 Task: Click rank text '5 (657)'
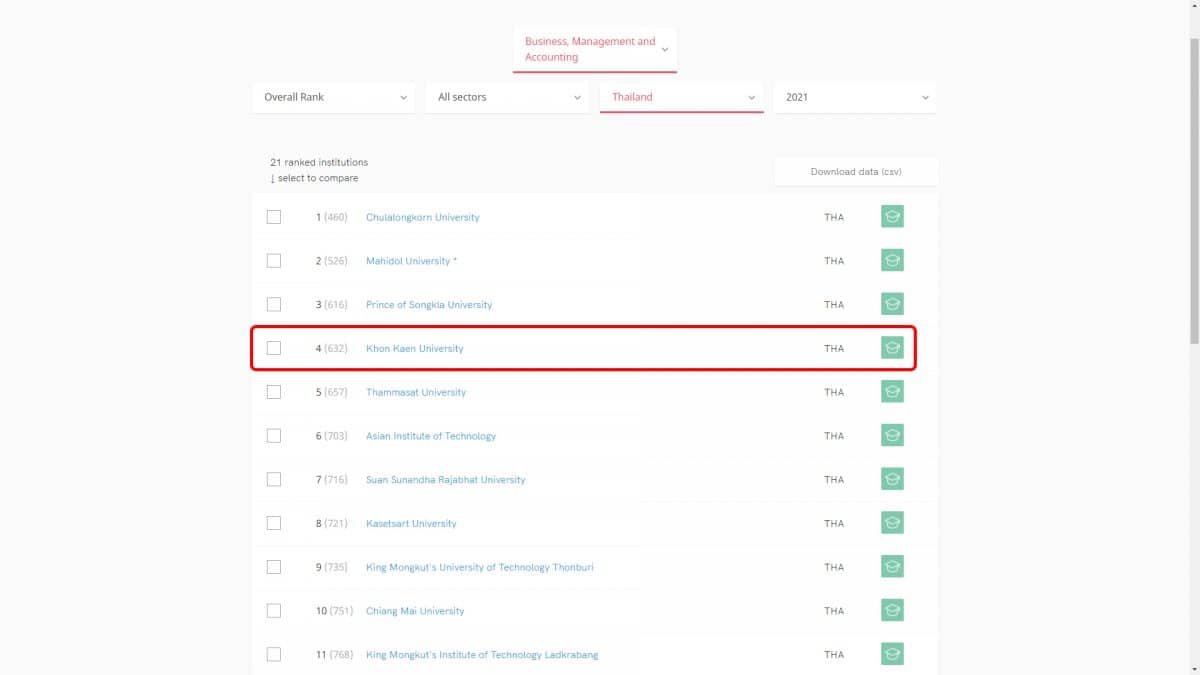(x=332, y=392)
